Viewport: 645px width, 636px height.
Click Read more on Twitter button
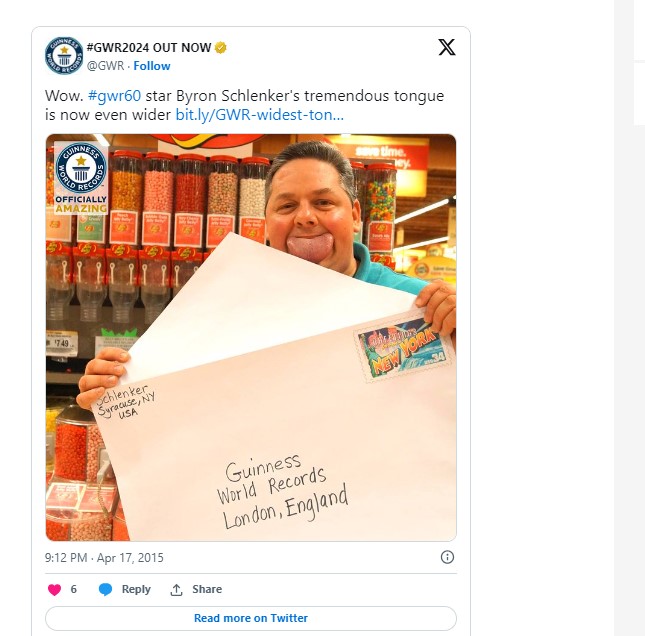251,618
